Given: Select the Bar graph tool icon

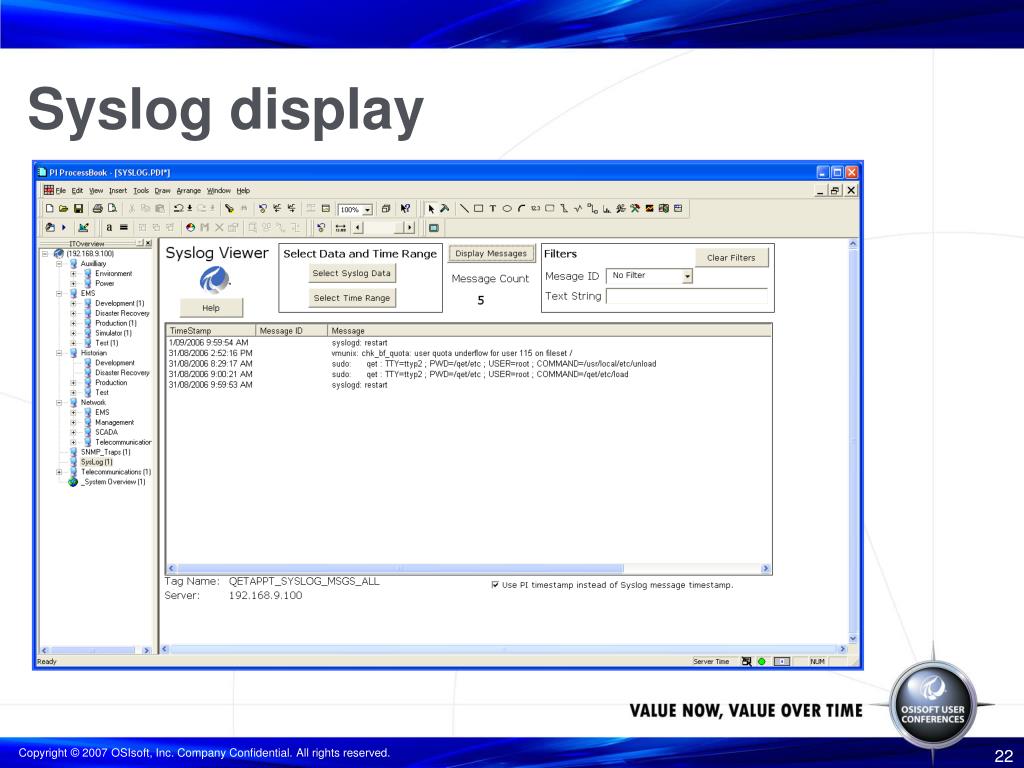Looking at the screenshot, I should 607,209.
